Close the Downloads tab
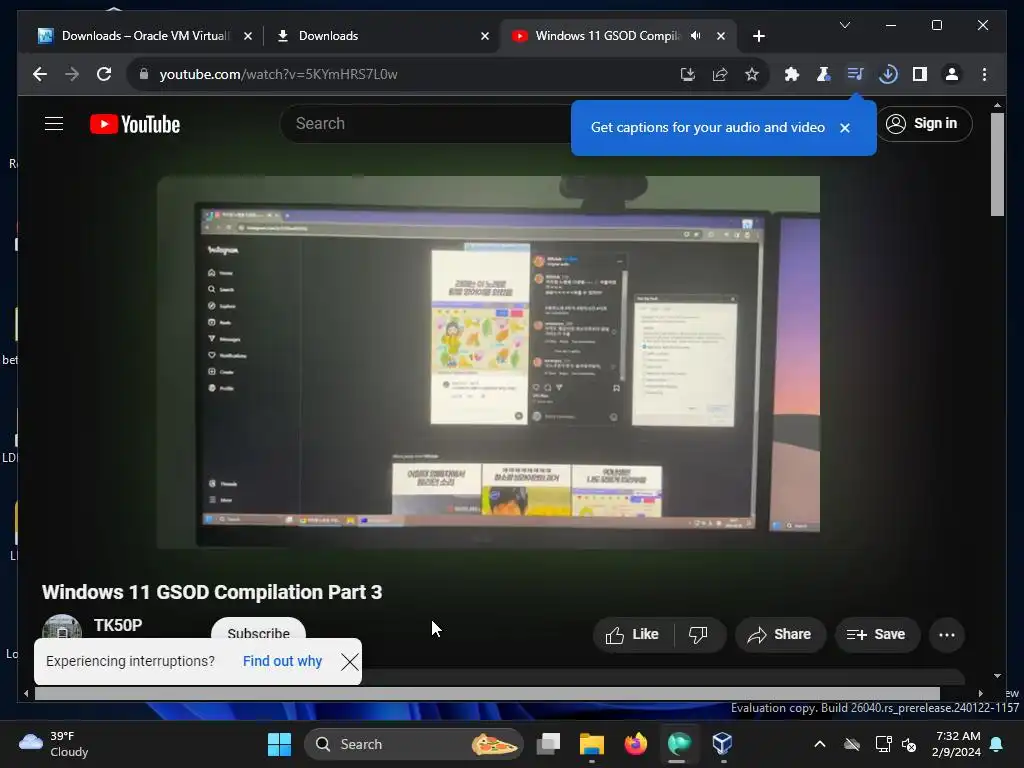 (x=485, y=37)
